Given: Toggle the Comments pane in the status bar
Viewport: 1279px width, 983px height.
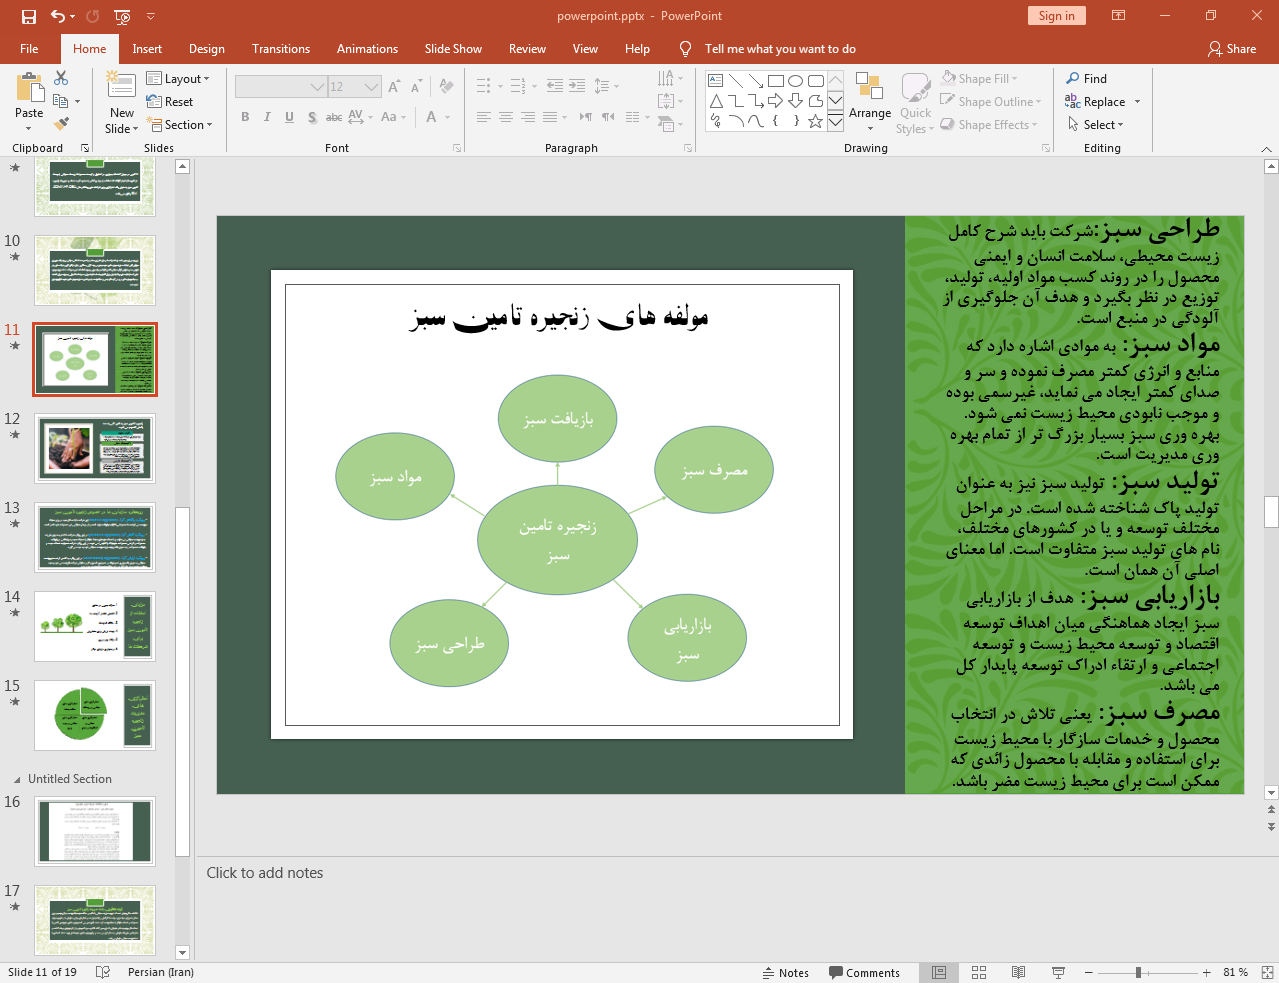Looking at the screenshot, I should tap(864, 973).
